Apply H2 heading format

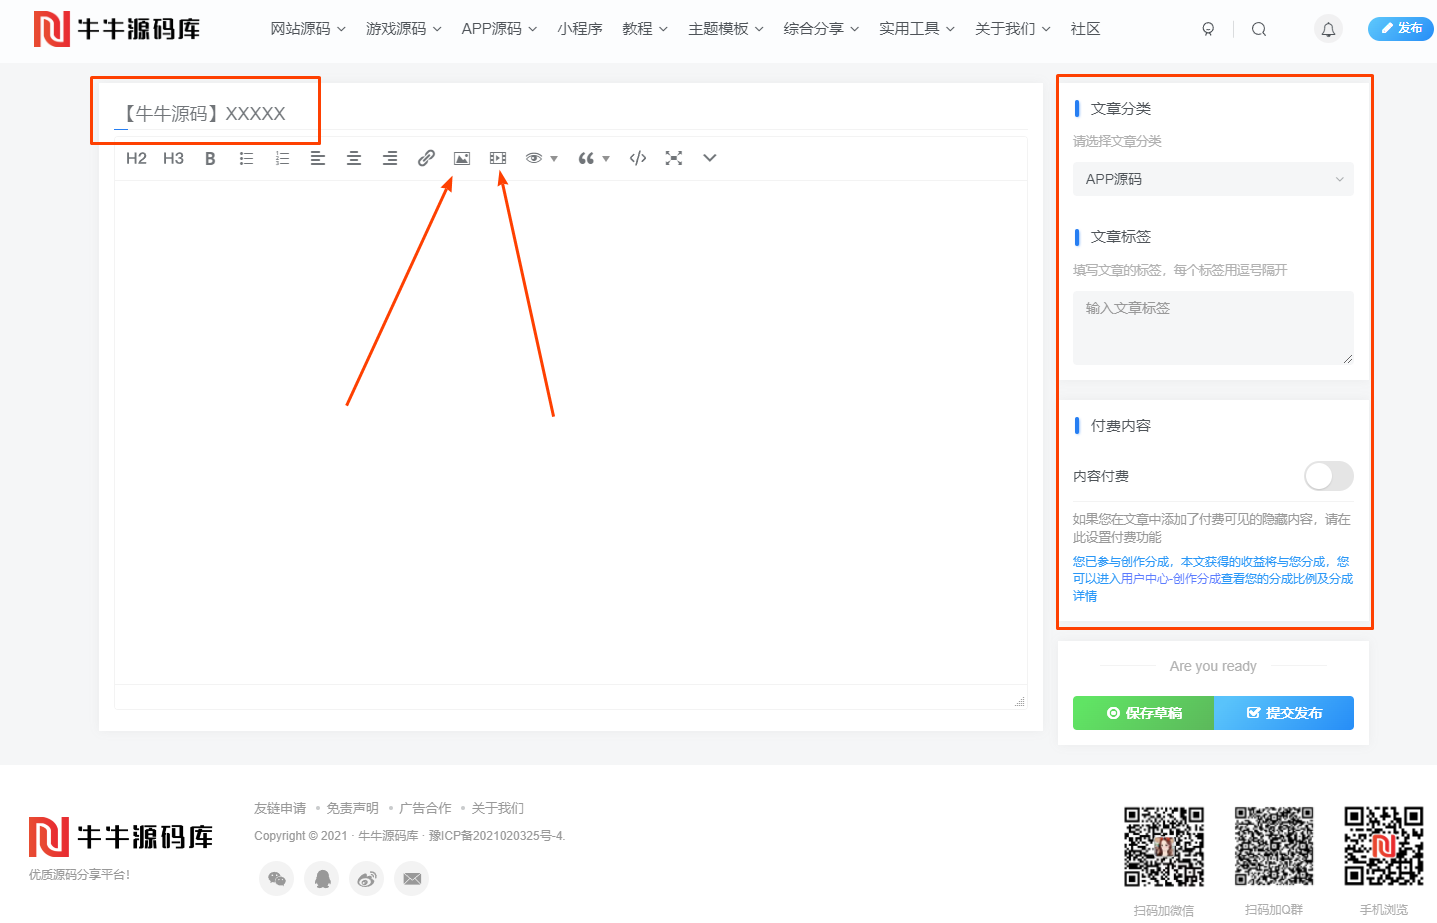pos(136,158)
